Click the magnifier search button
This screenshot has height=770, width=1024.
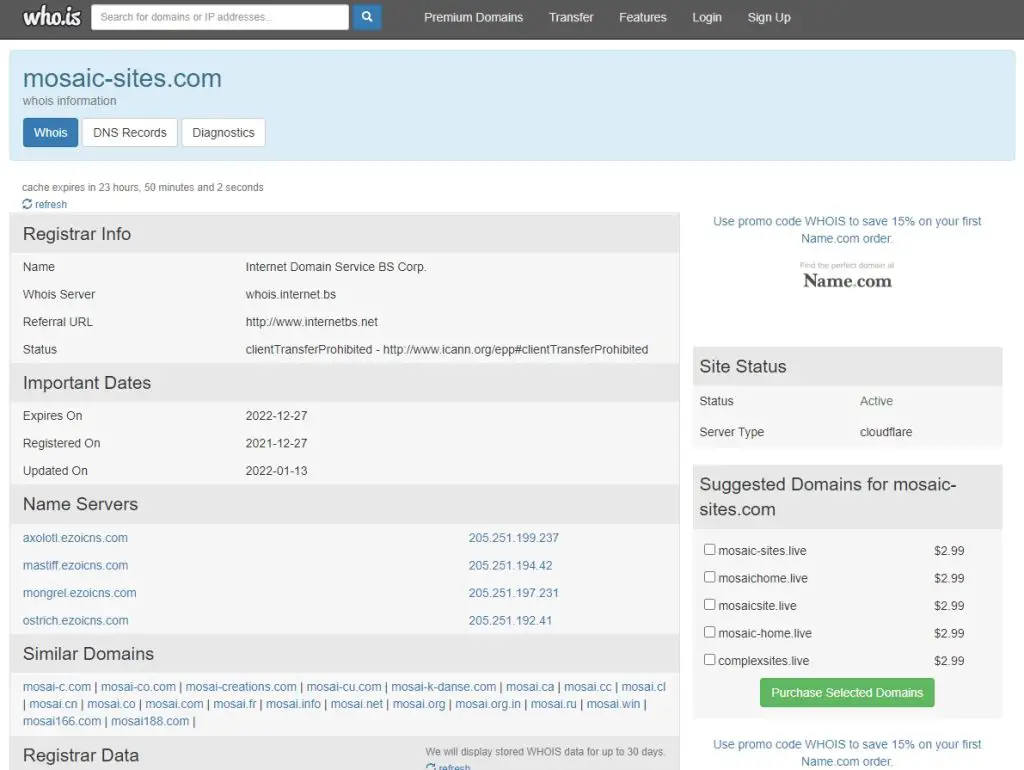pyautogui.click(x=367, y=17)
